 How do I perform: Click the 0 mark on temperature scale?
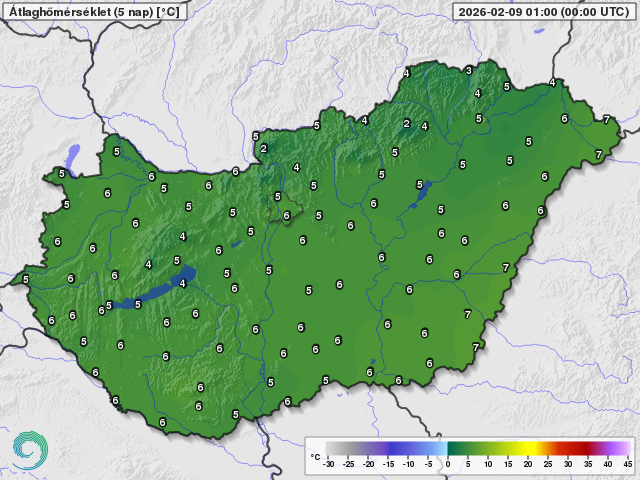(x=448, y=463)
